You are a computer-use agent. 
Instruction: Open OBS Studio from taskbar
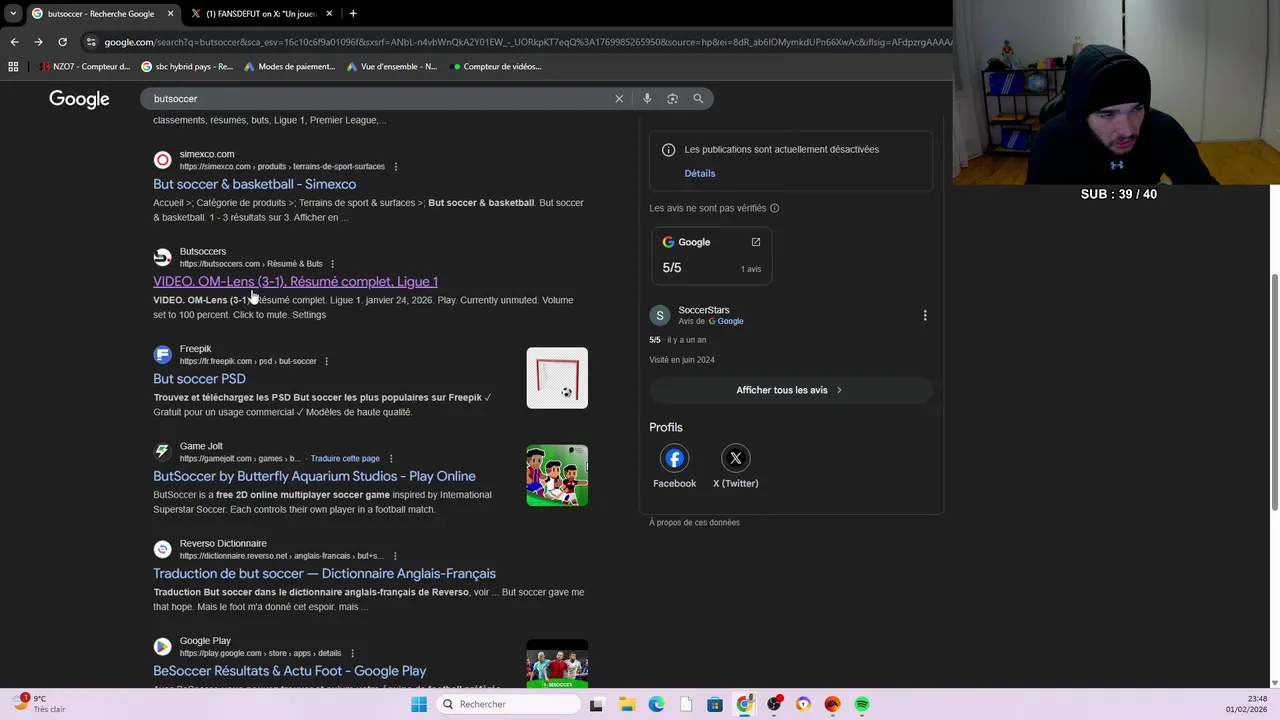pyautogui.click(x=774, y=704)
